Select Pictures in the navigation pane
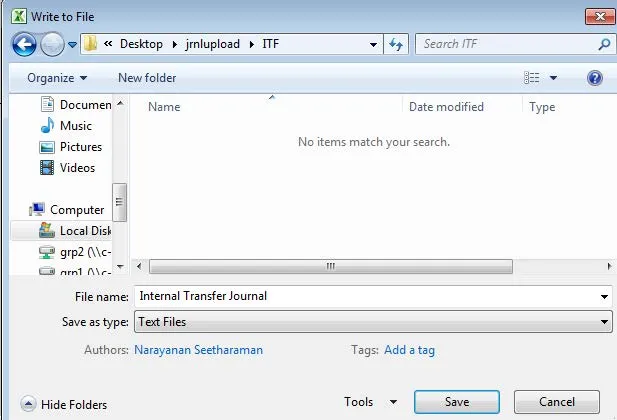This screenshot has height=420, width=617. tap(71, 147)
